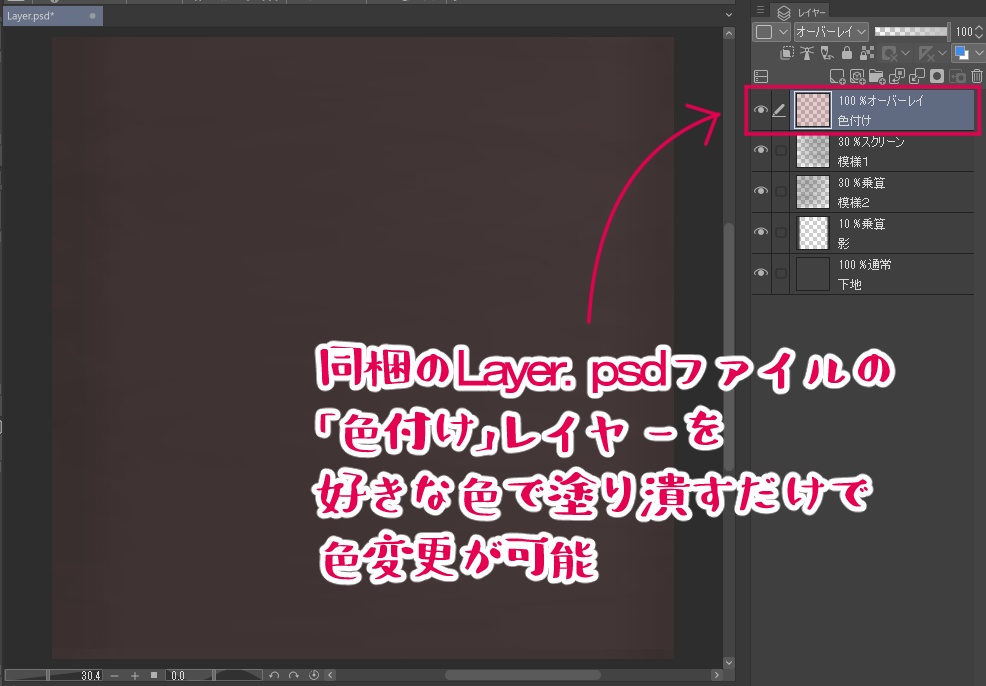This screenshot has width=986, height=686.
Task: Hide the 模様1 layer
Action: point(759,149)
